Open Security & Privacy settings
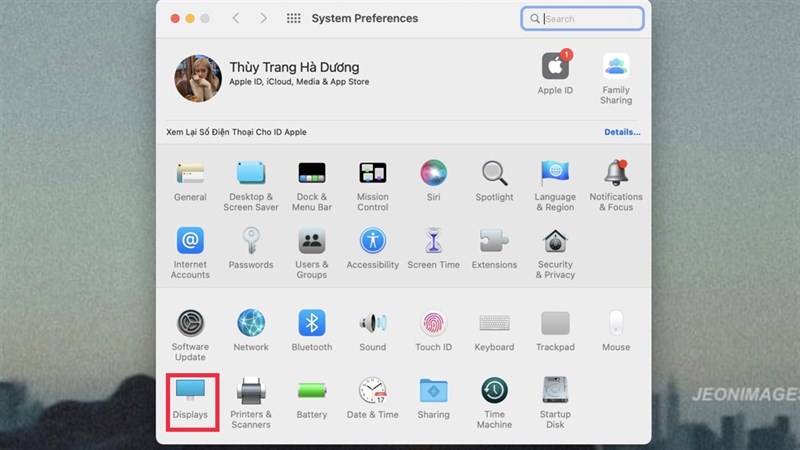This screenshot has height=450, width=800. click(555, 254)
